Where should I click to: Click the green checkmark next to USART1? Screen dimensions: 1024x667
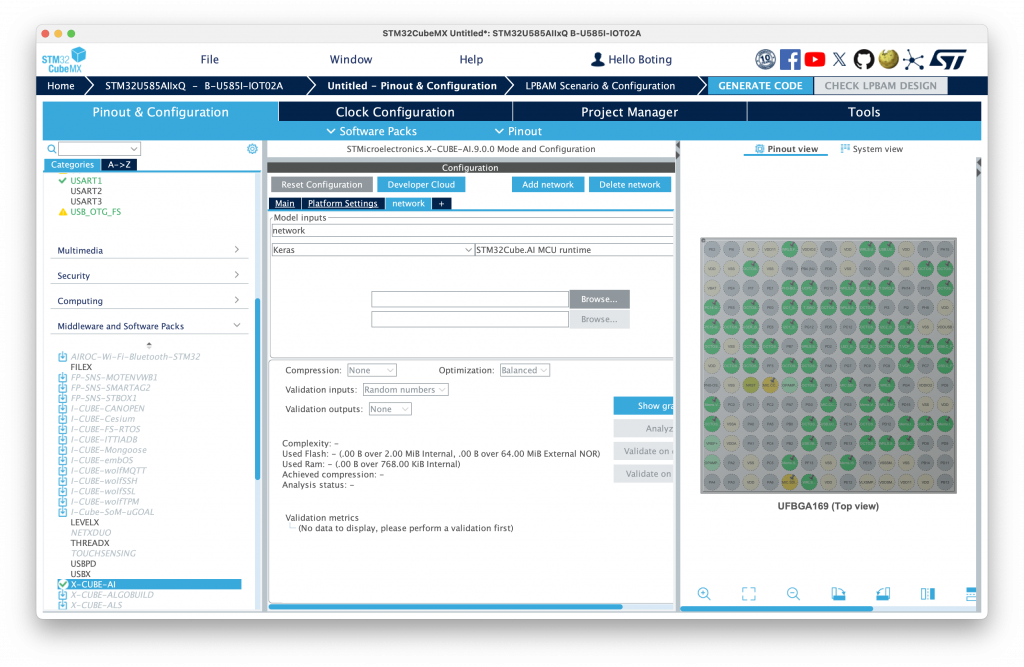[x=63, y=180]
